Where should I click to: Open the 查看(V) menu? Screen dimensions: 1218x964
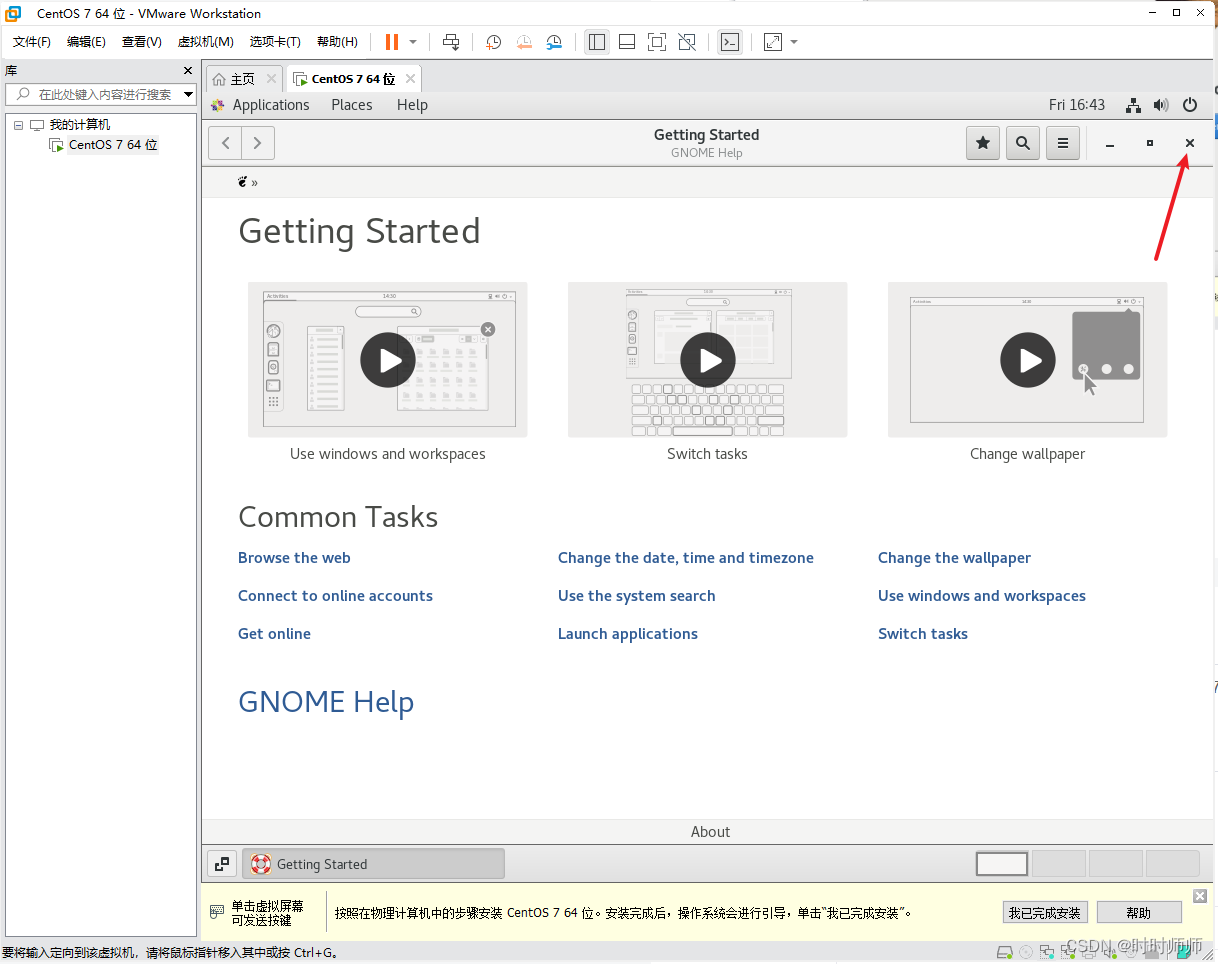[x=141, y=42]
